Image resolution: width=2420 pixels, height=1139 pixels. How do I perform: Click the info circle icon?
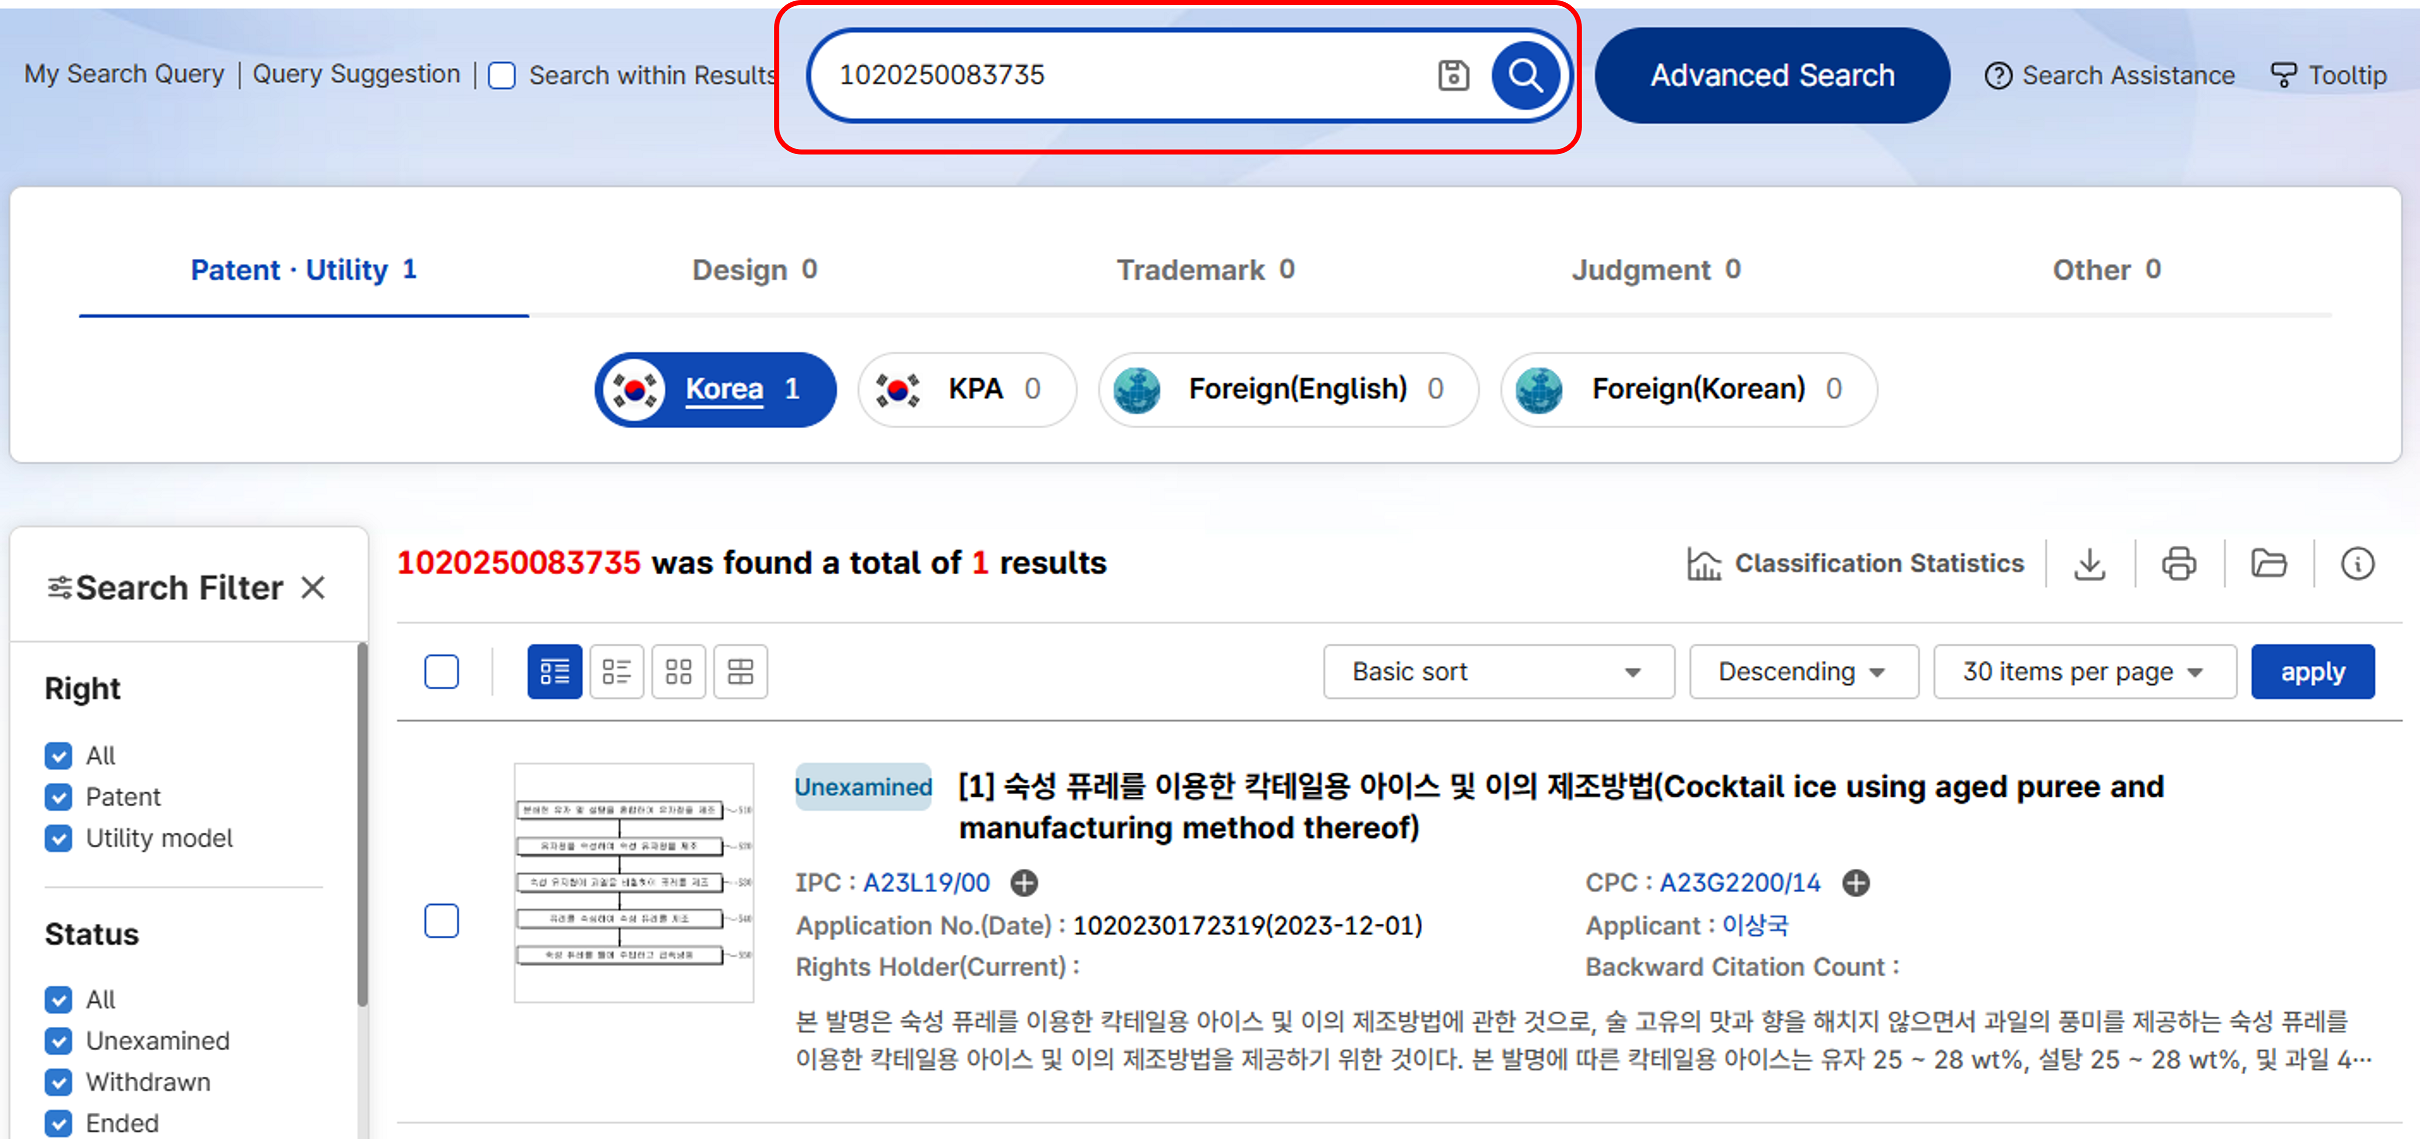coord(2357,564)
